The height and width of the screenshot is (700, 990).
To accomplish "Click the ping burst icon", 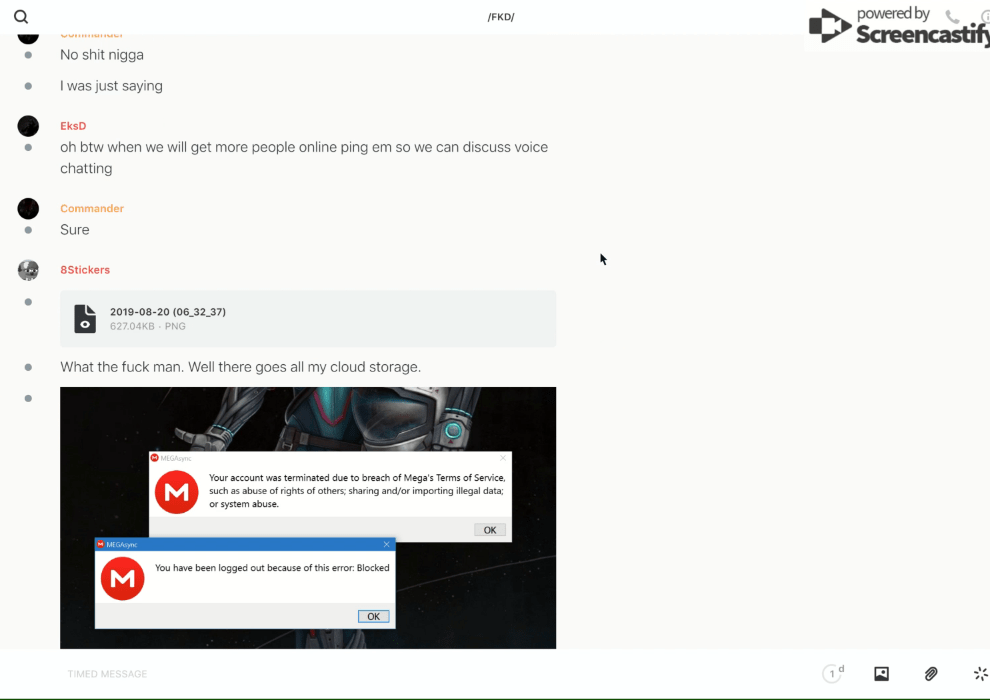I will [980, 674].
